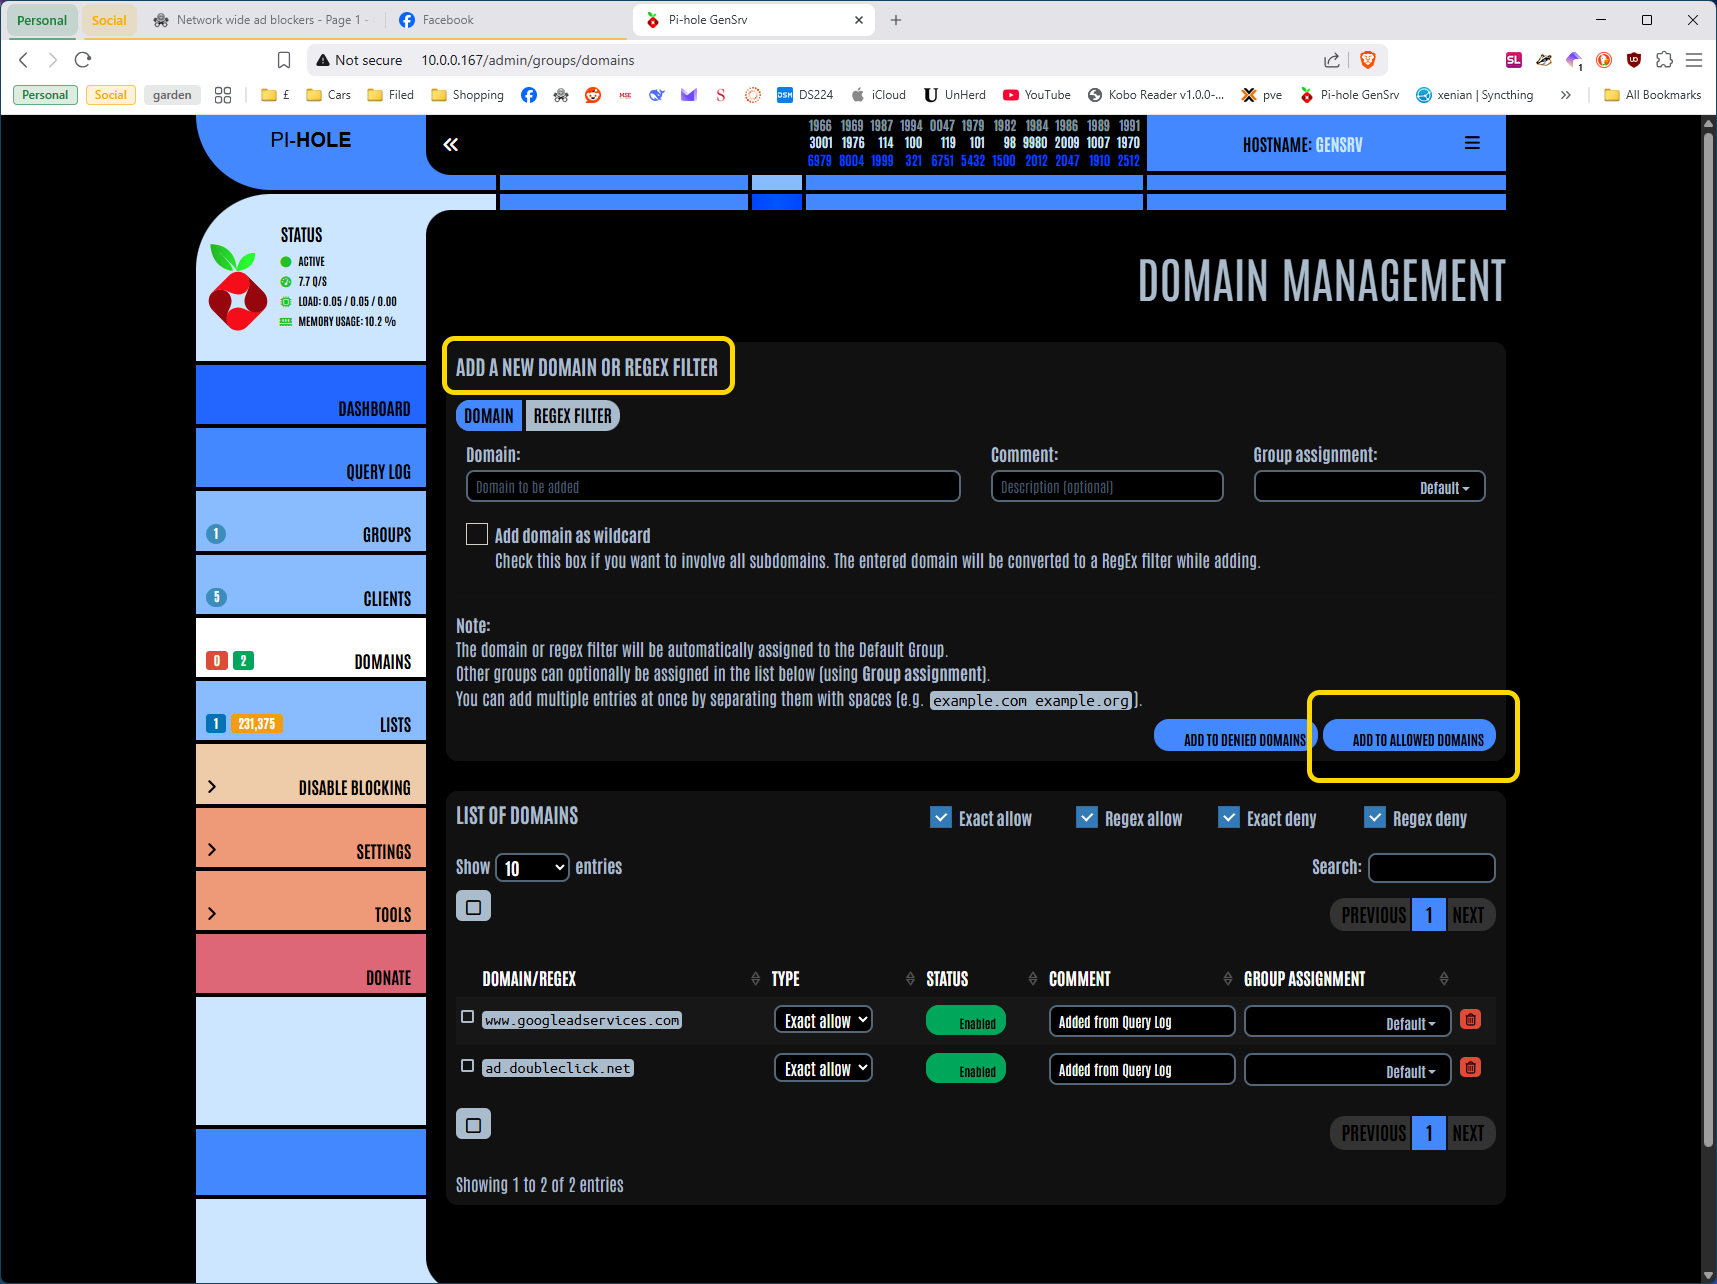Bookmark this page icon

(284, 60)
